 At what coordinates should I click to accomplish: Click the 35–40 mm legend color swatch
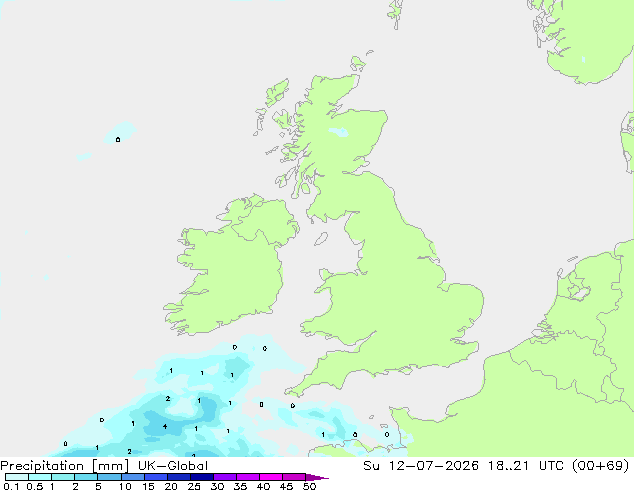[x=247, y=477]
